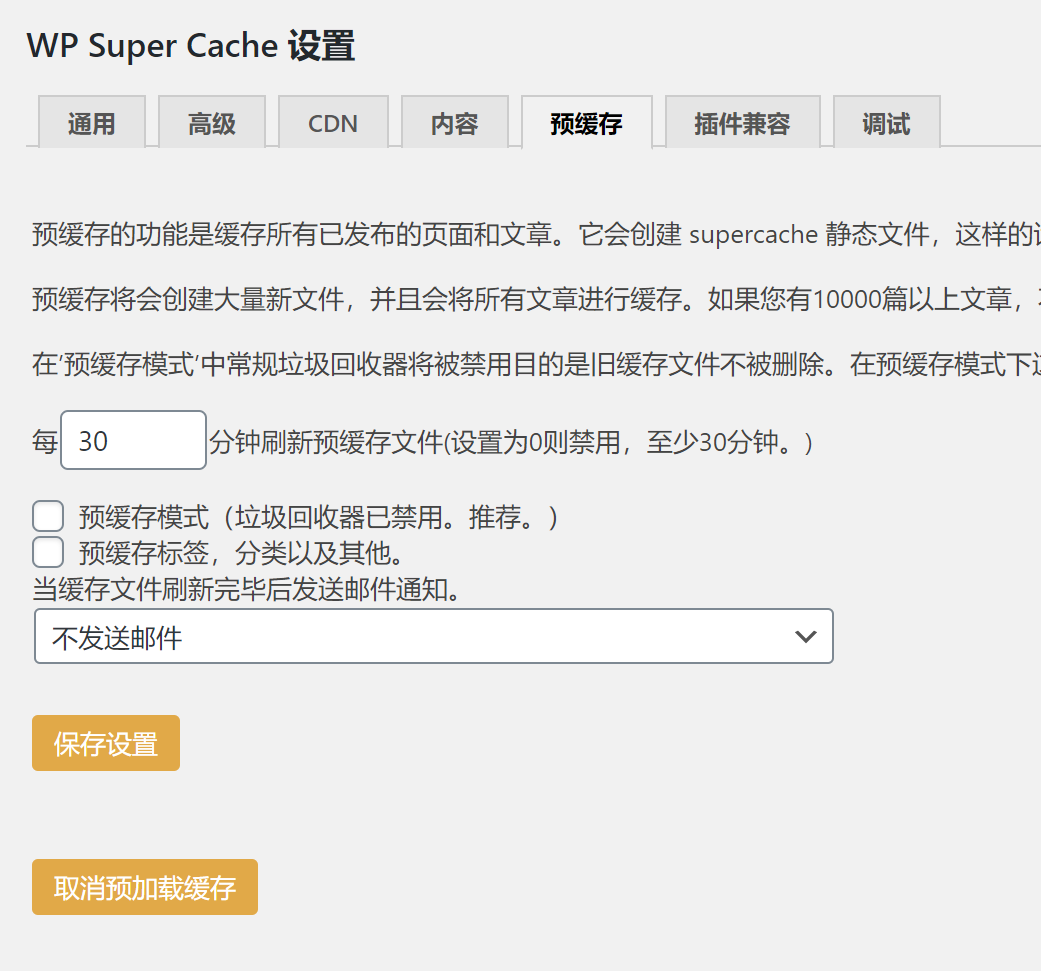The width and height of the screenshot is (1041, 971).
Task: Open the 不发送邮件 email notification dropdown
Action: [433, 637]
